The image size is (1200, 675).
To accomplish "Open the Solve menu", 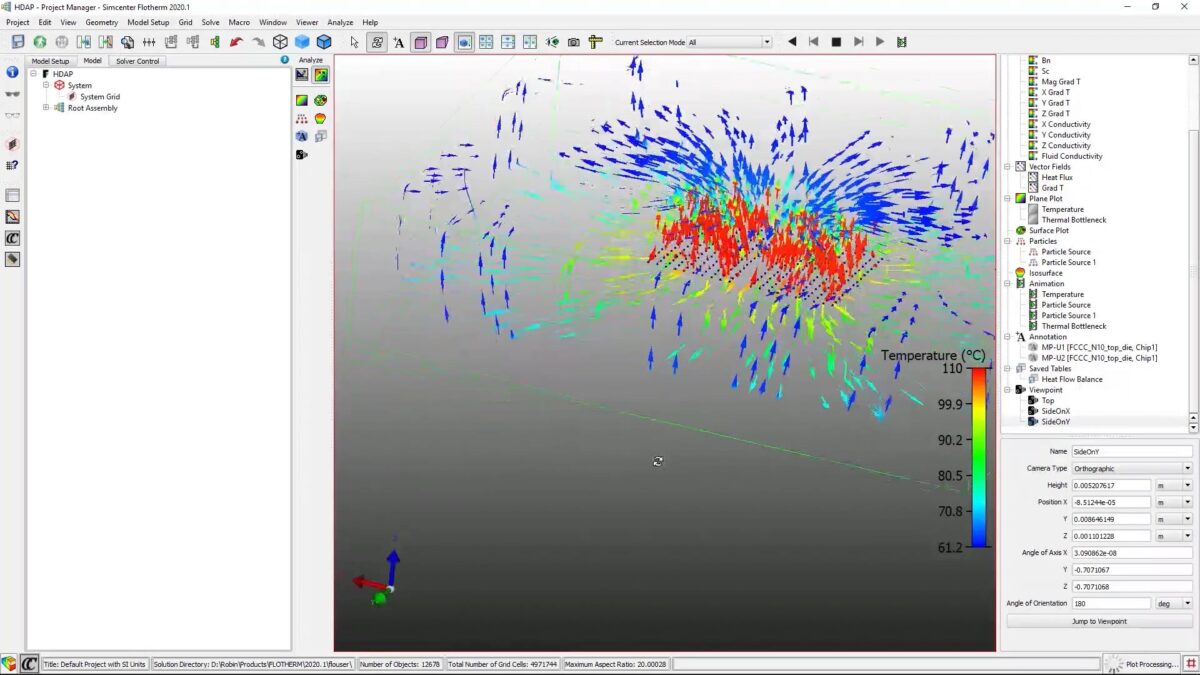I will (210, 22).
